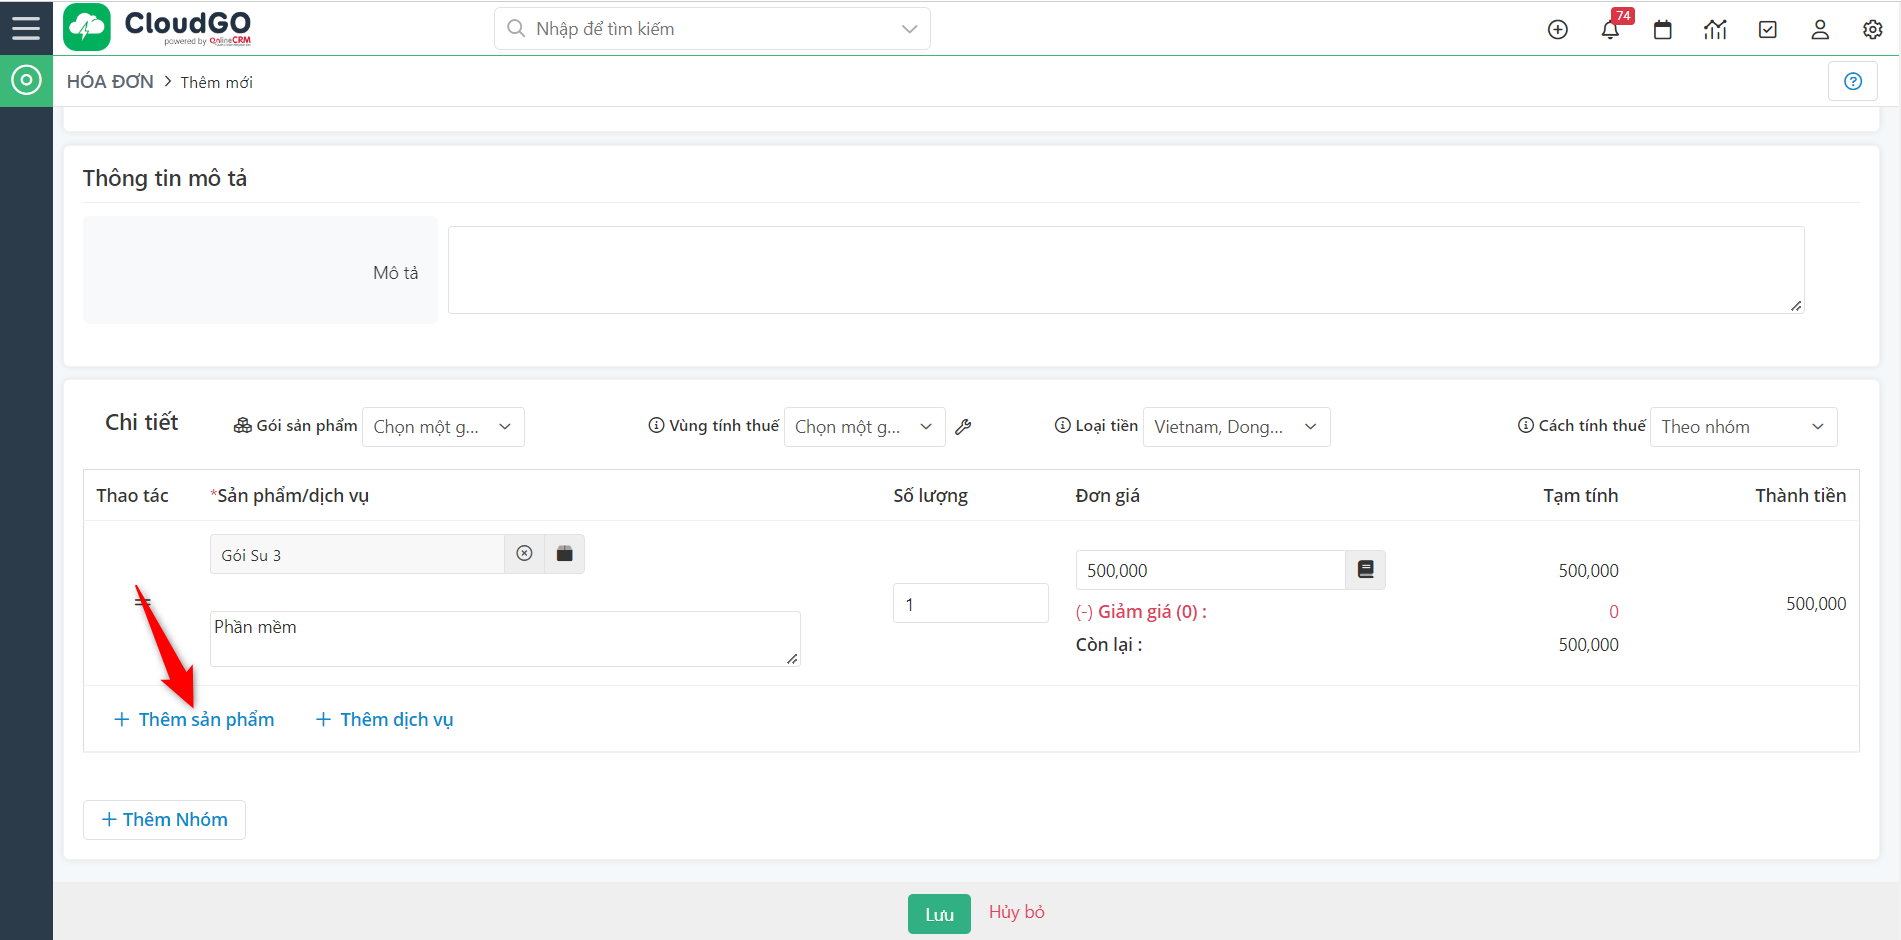This screenshot has height=940, width=1901.
Task: Open the Loại tiền currency dropdown
Action: pos(1235,427)
